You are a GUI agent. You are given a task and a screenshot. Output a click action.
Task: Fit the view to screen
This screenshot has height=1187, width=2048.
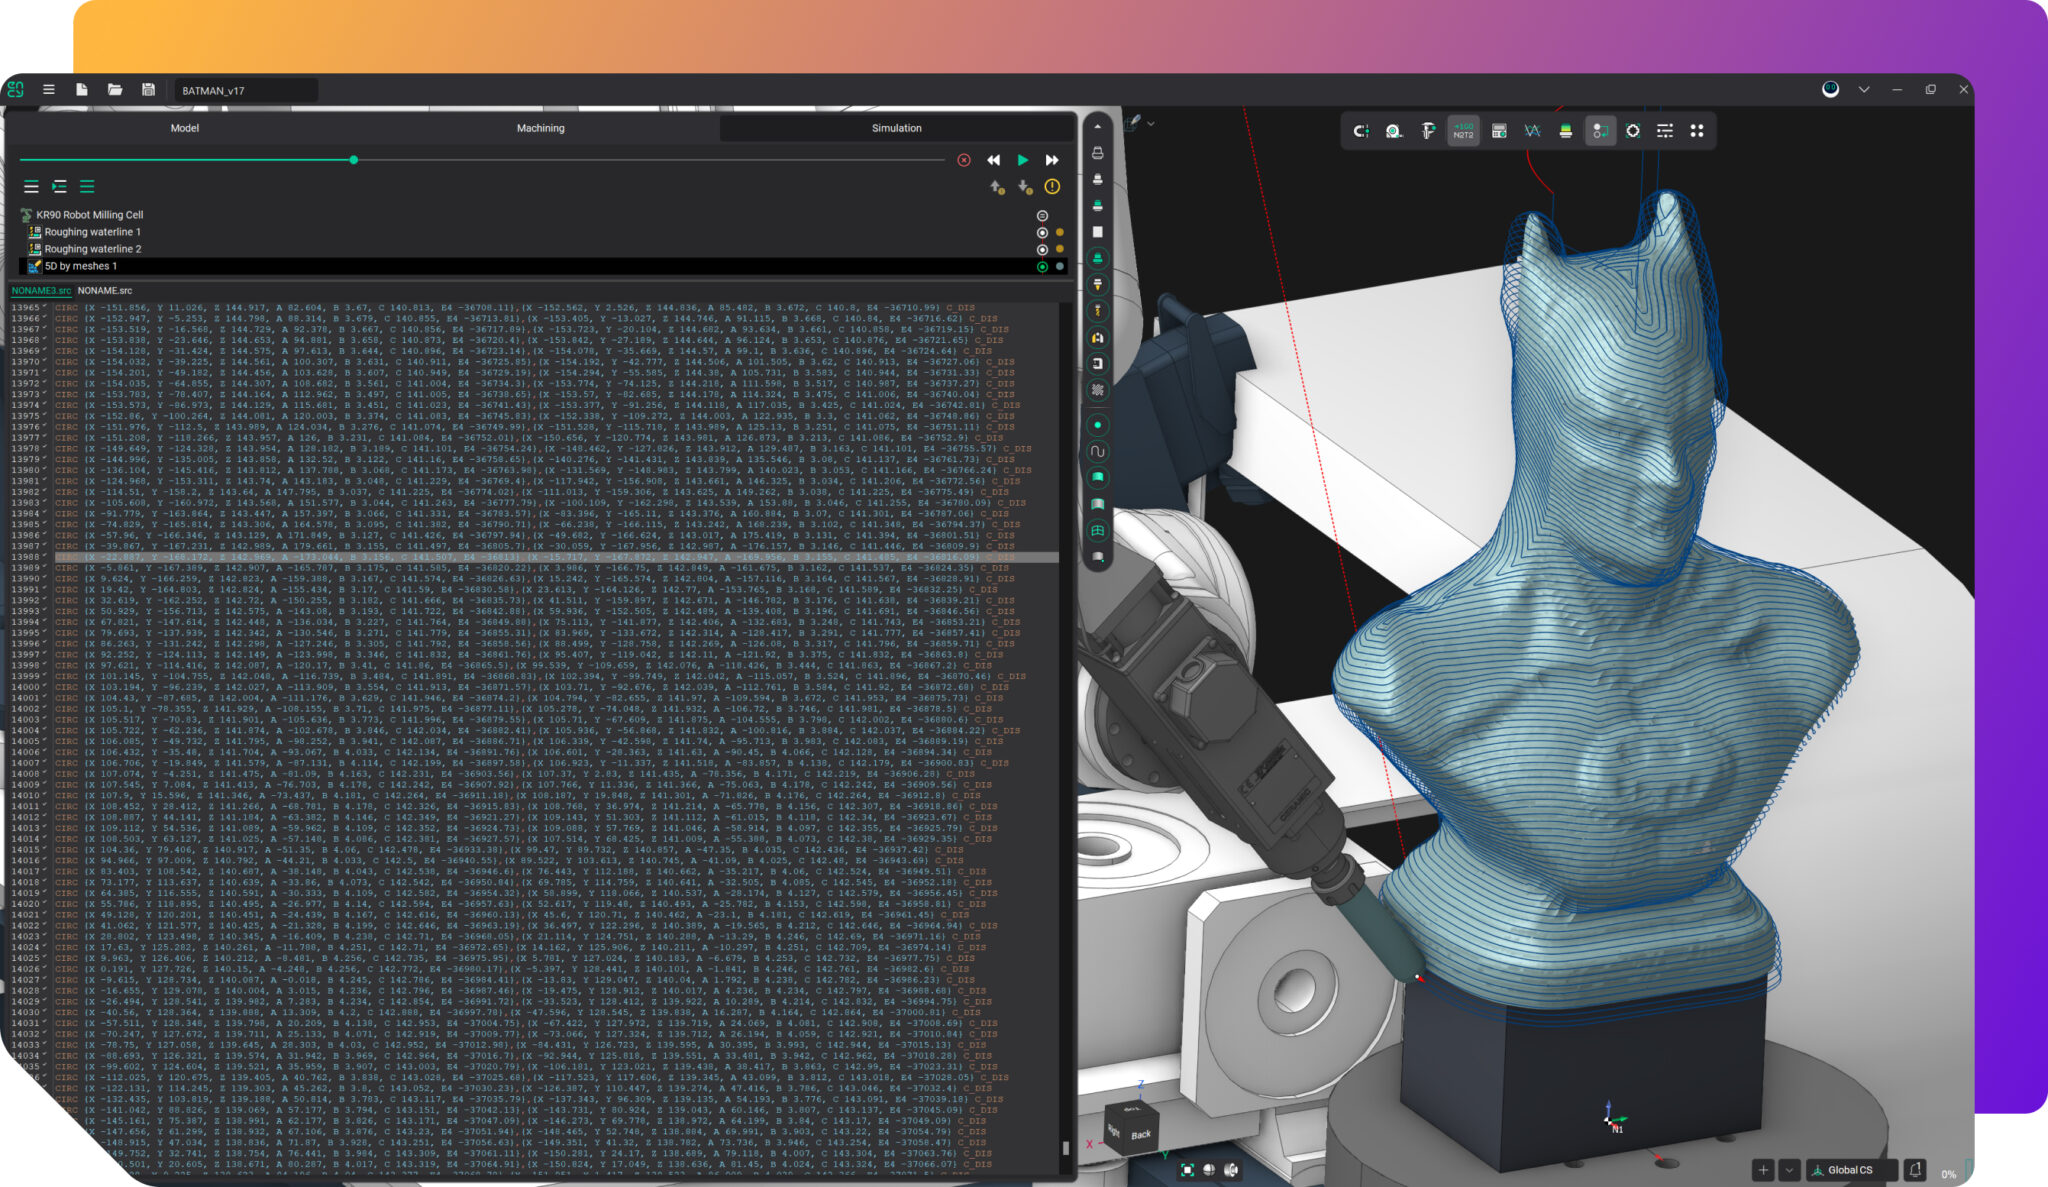pyautogui.click(x=1187, y=1169)
